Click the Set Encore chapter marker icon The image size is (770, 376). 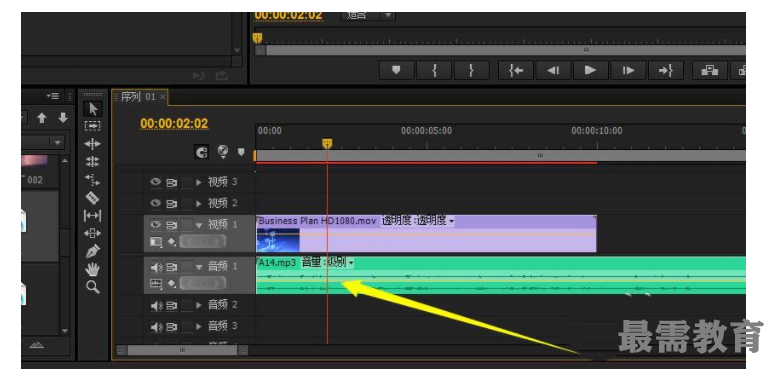click(223, 152)
